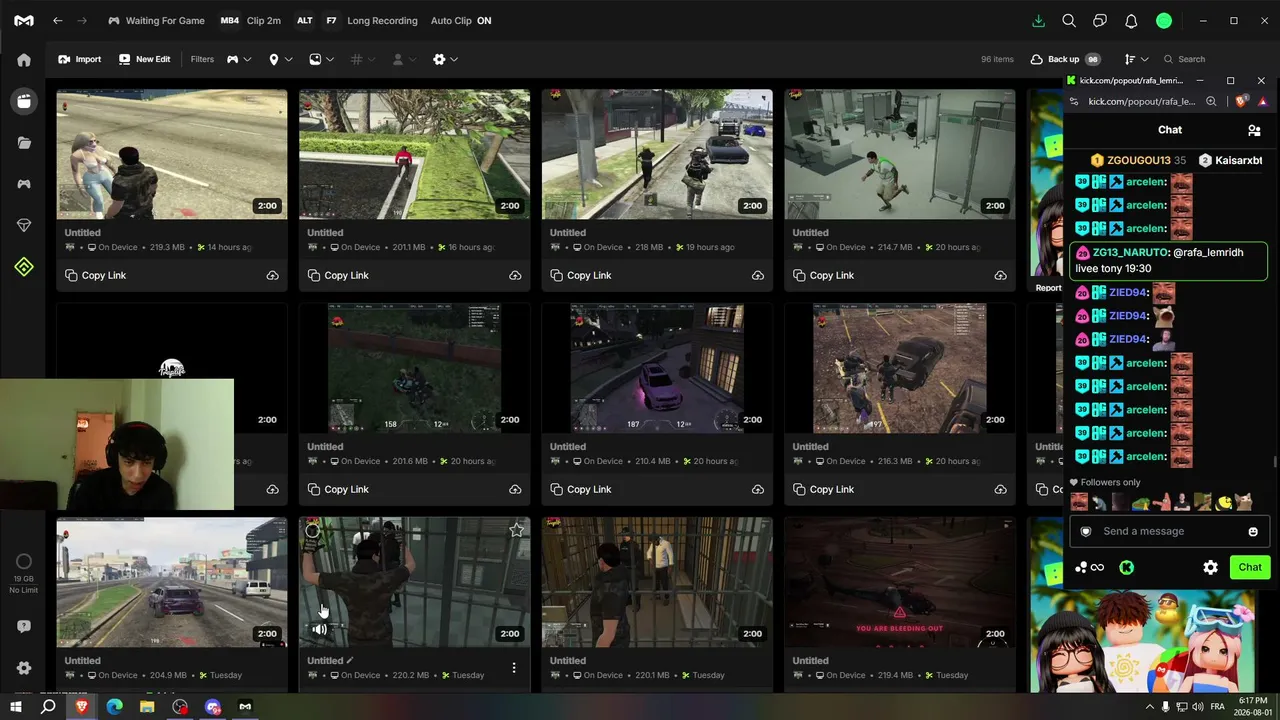Toggle Auto Clip ON setting

(461, 20)
